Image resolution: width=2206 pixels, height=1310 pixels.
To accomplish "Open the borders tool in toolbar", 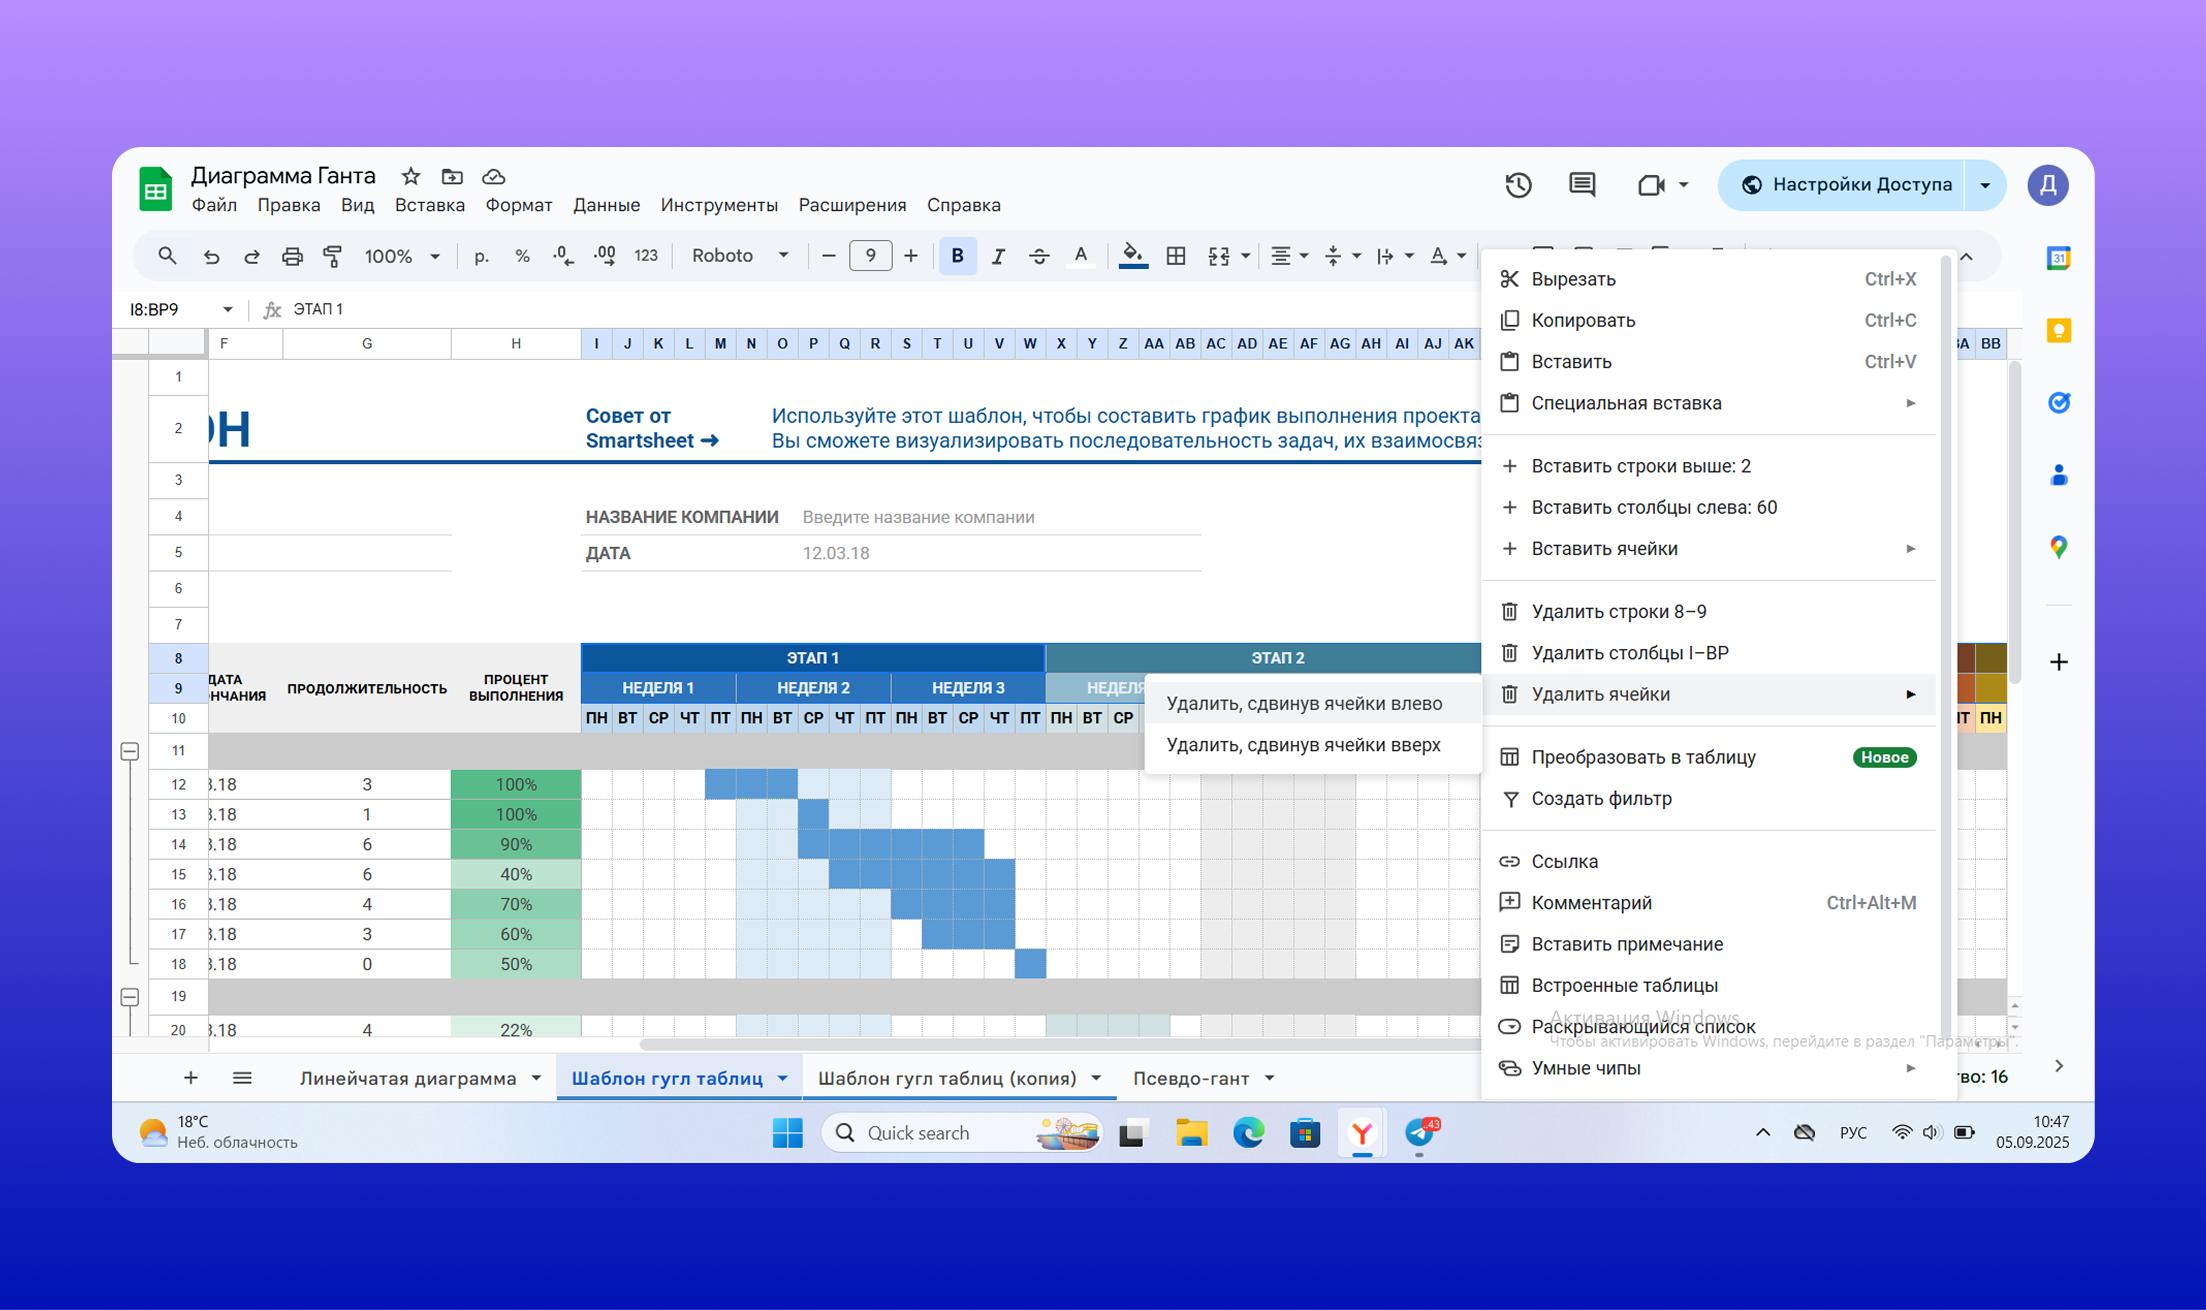I will [1176, 256].
